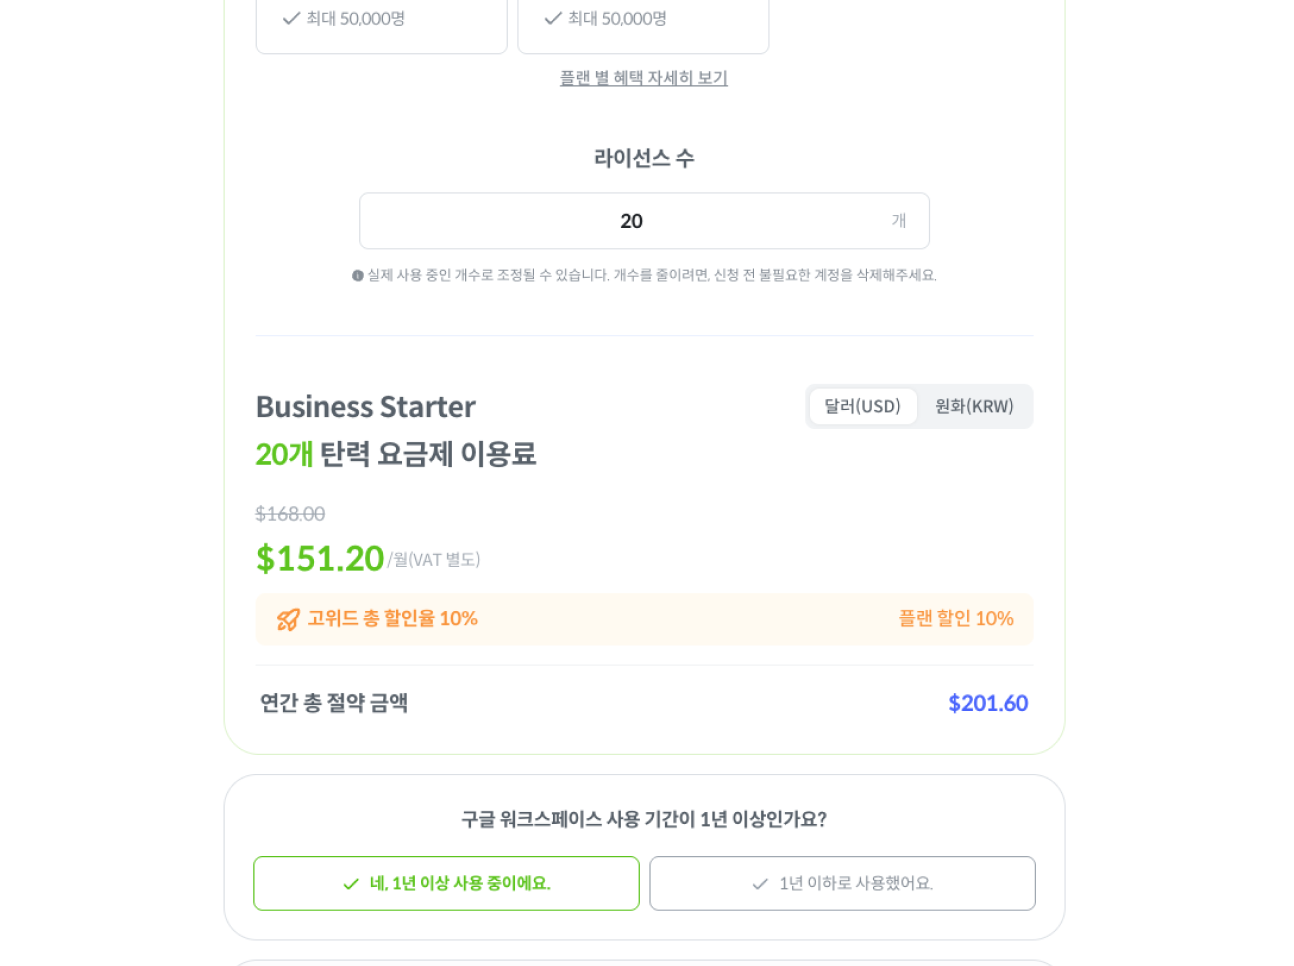Choose "1년 이하로 사용했어요." option
The image size is (1294, 966).
(x=842, y=883)
